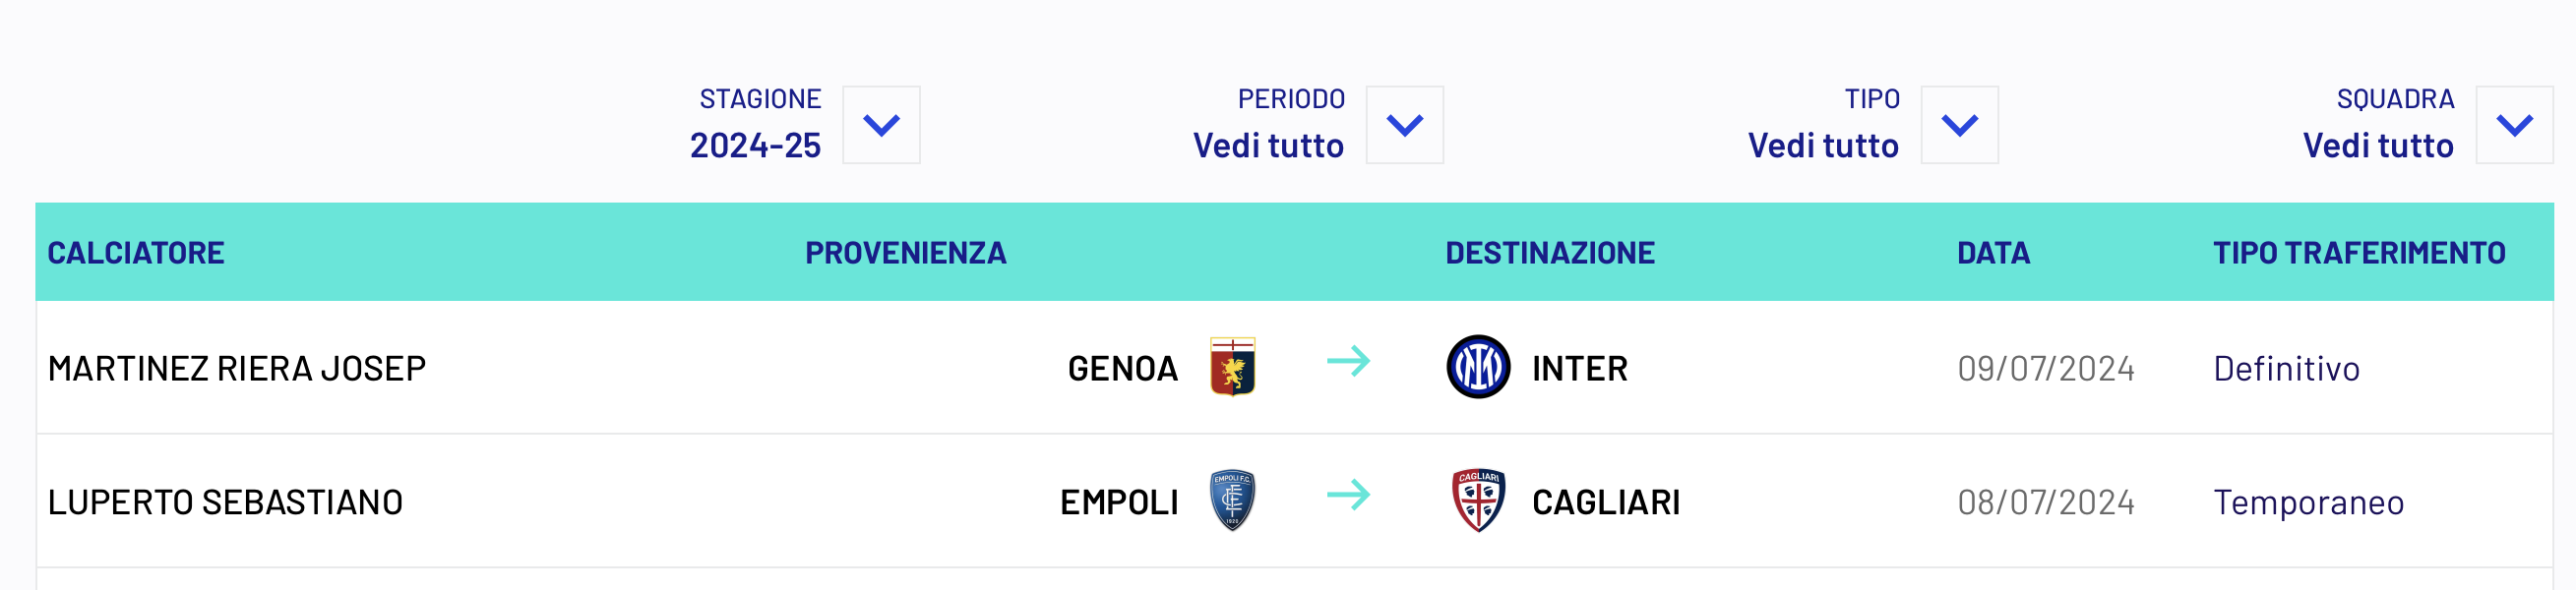Open player Martinez Riera Josep

(237, 369)
